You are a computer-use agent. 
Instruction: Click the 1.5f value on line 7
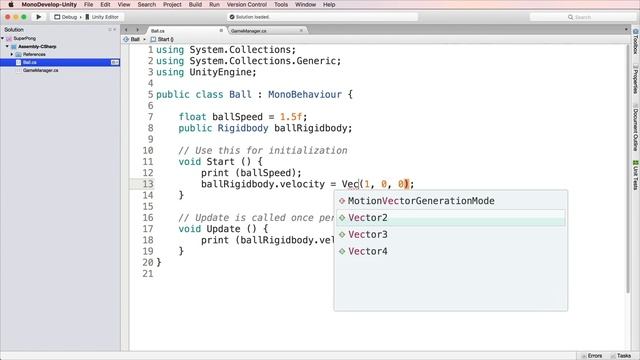click(x=291, y=117)
